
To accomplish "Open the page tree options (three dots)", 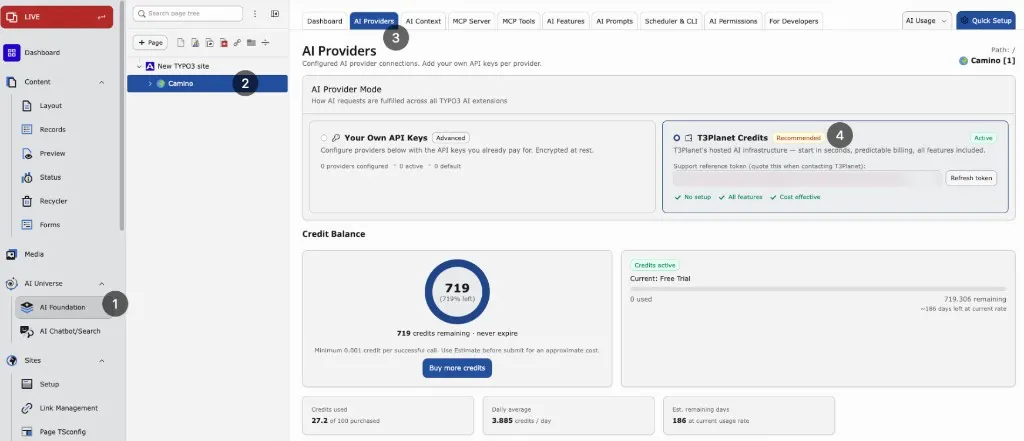I will (x=255, y=14).
